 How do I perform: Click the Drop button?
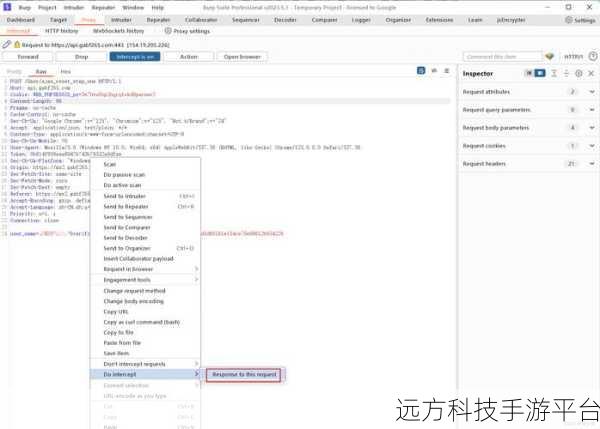point(81,57)
